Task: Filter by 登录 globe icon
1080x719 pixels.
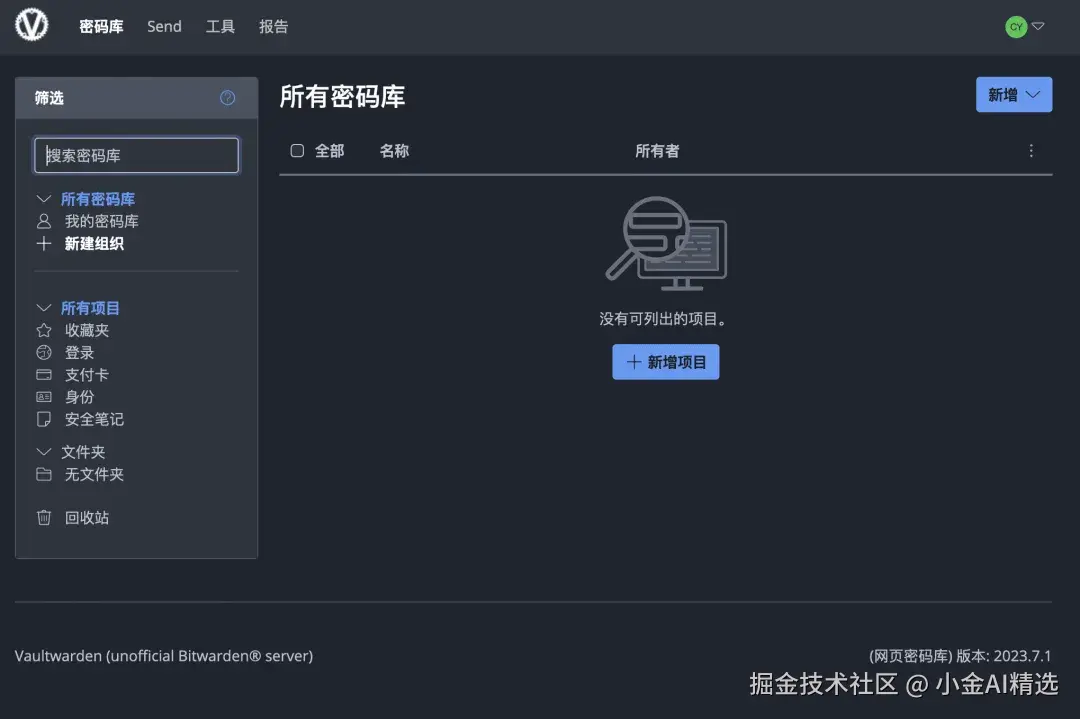Action: (44, 353)
